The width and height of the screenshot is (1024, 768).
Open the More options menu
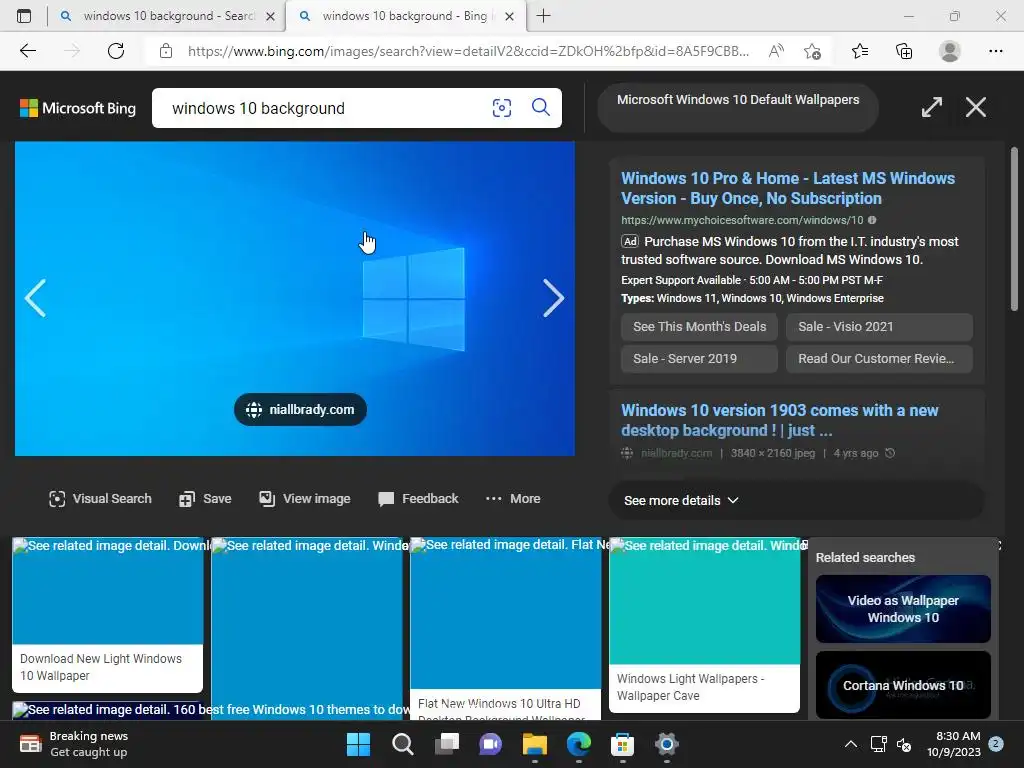[x=513, y=499]
